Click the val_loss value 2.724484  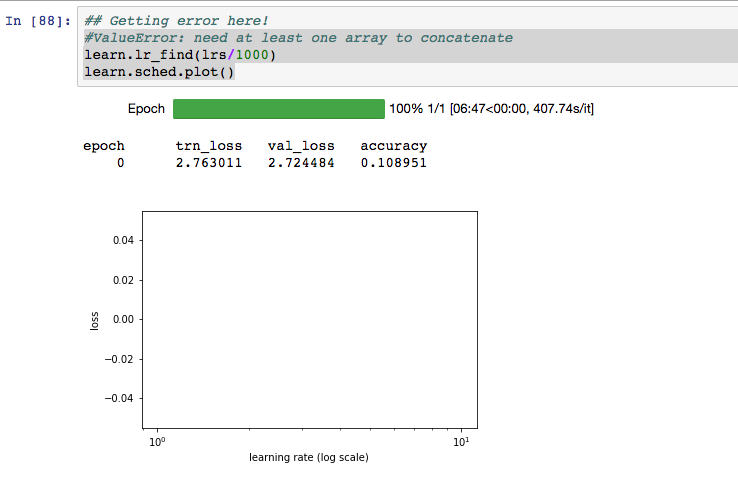pos(301,162)
